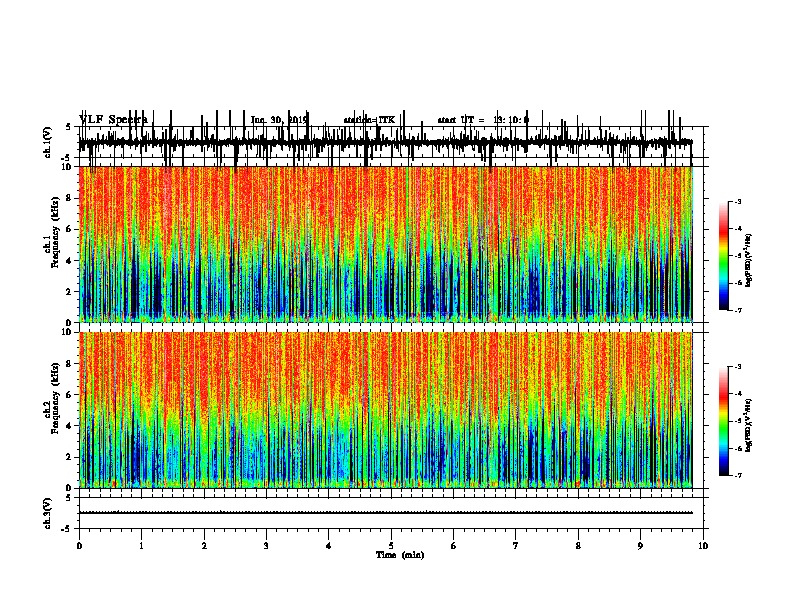Click the "start UT = 13:10" header text
Image resolution: width=792 pixels, height=612 pixels.
click(483, 120)
